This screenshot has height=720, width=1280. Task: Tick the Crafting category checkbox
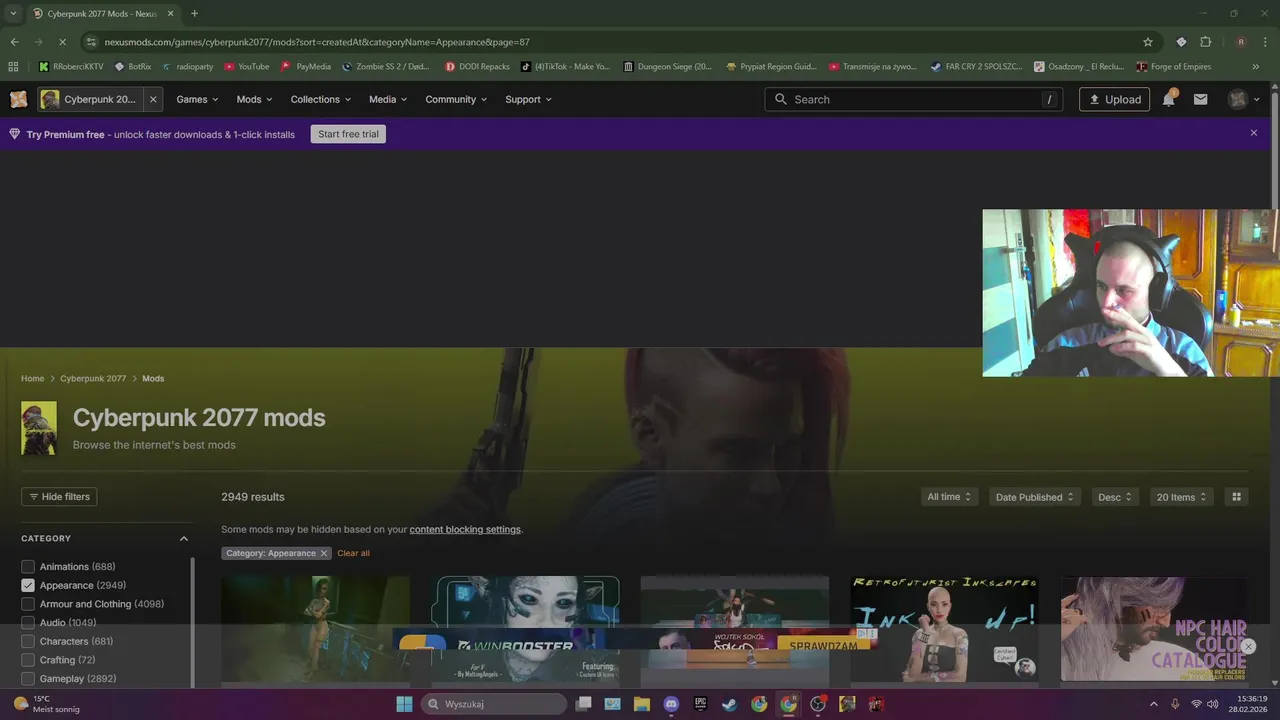click(28, 660)
